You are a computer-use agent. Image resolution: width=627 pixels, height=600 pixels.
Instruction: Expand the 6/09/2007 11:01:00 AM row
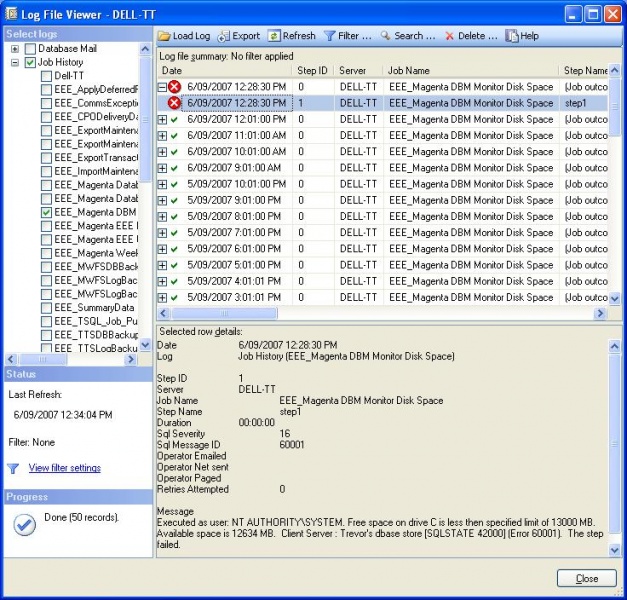162,136
